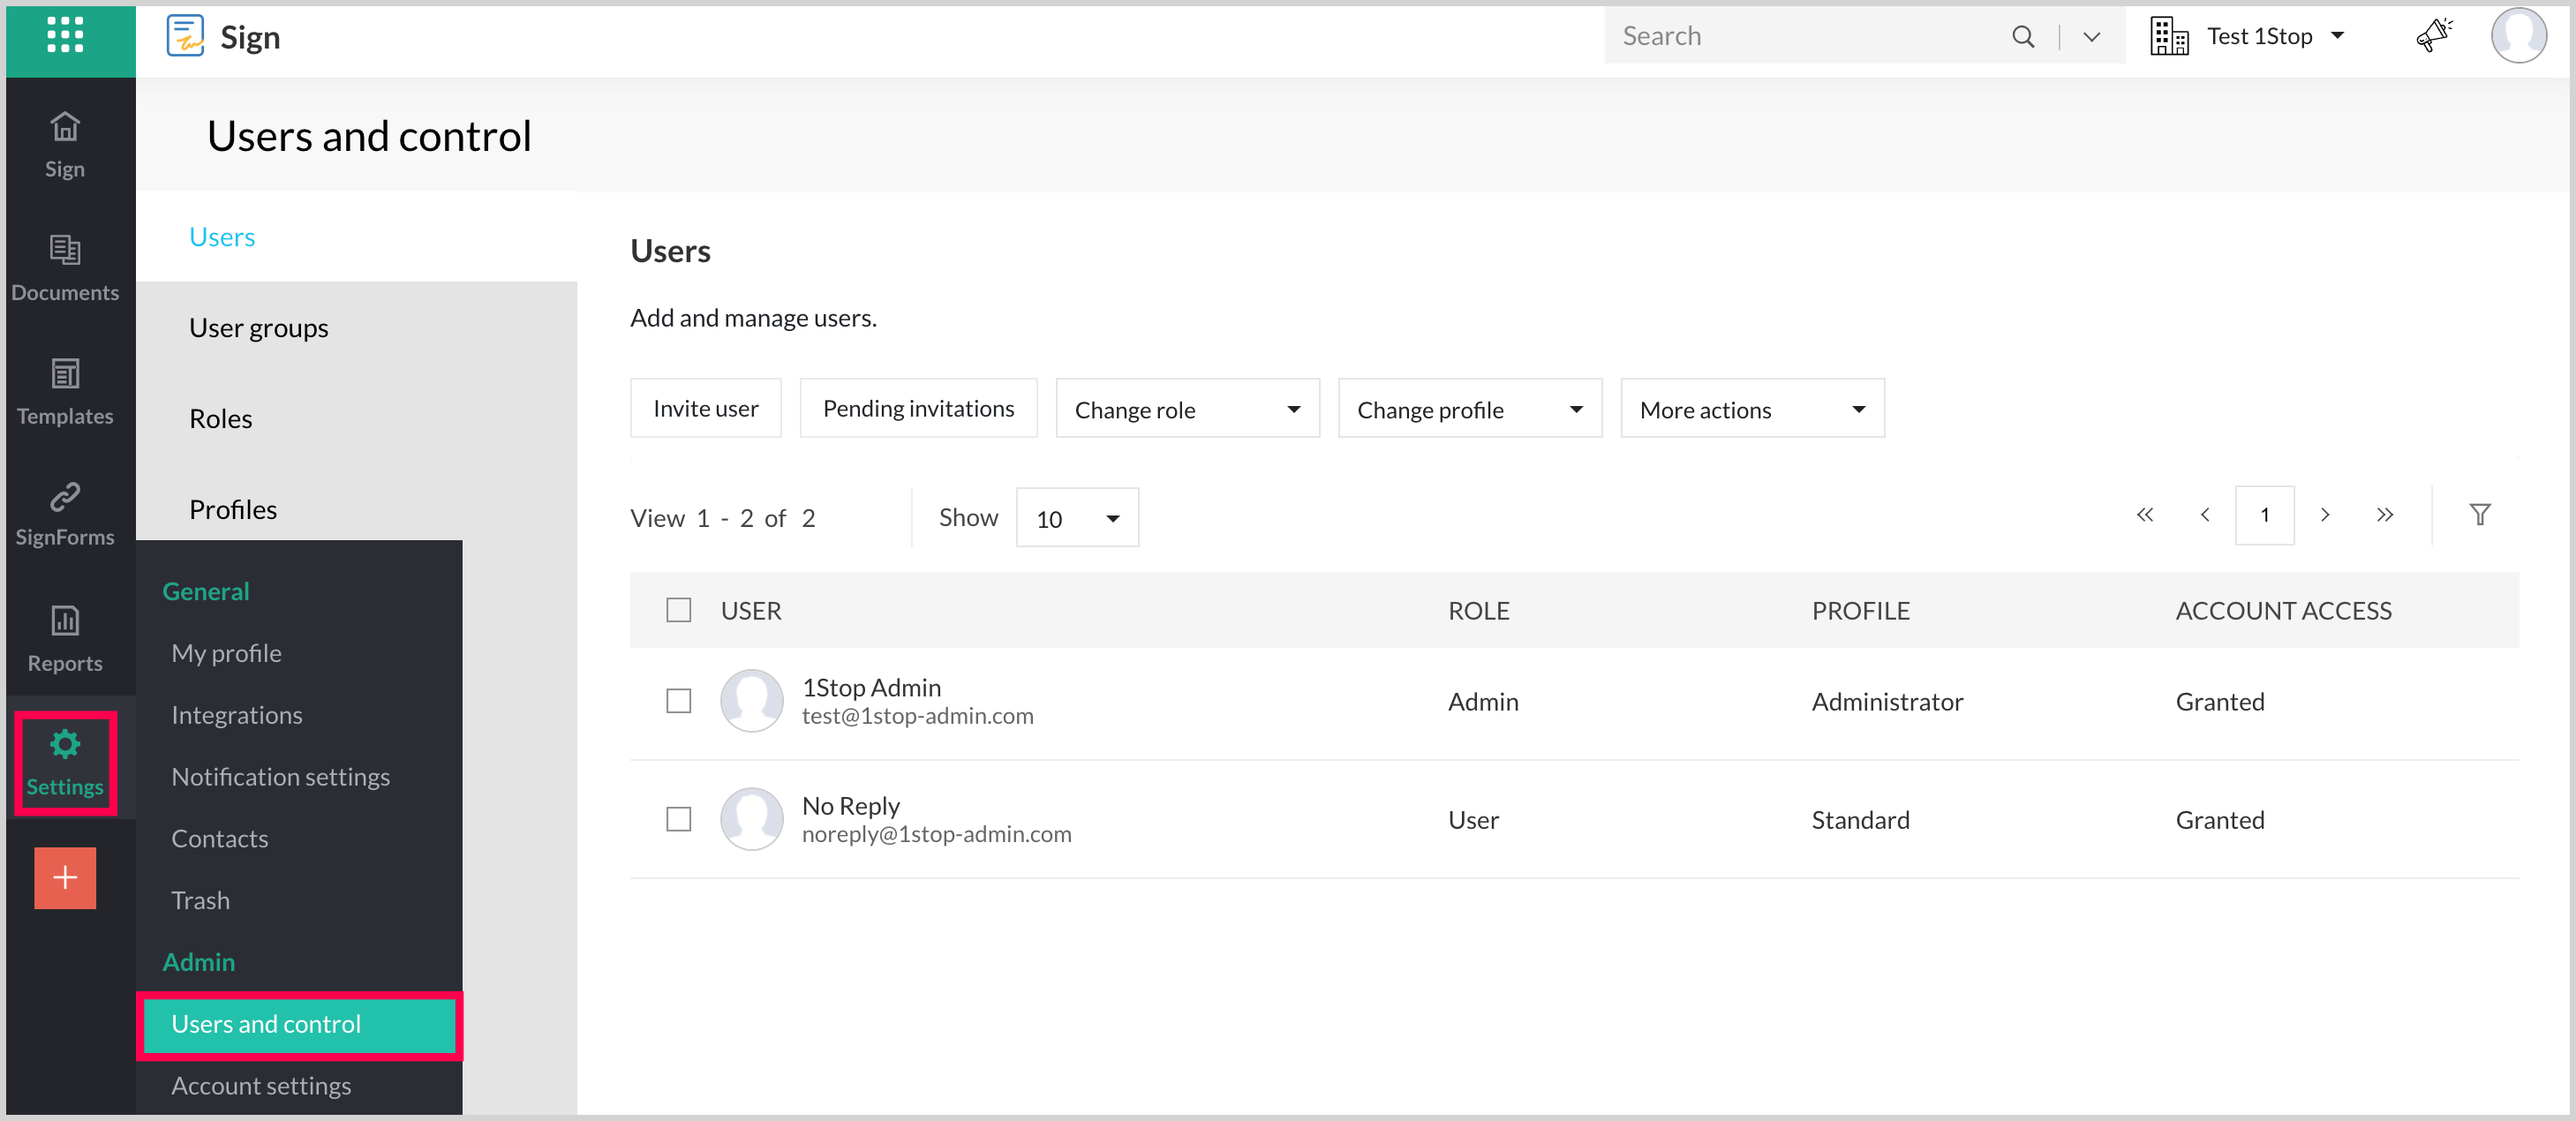2576x1121 pixels.
Task: Click the search magnifier icon
Action: tap(2023, 37)
